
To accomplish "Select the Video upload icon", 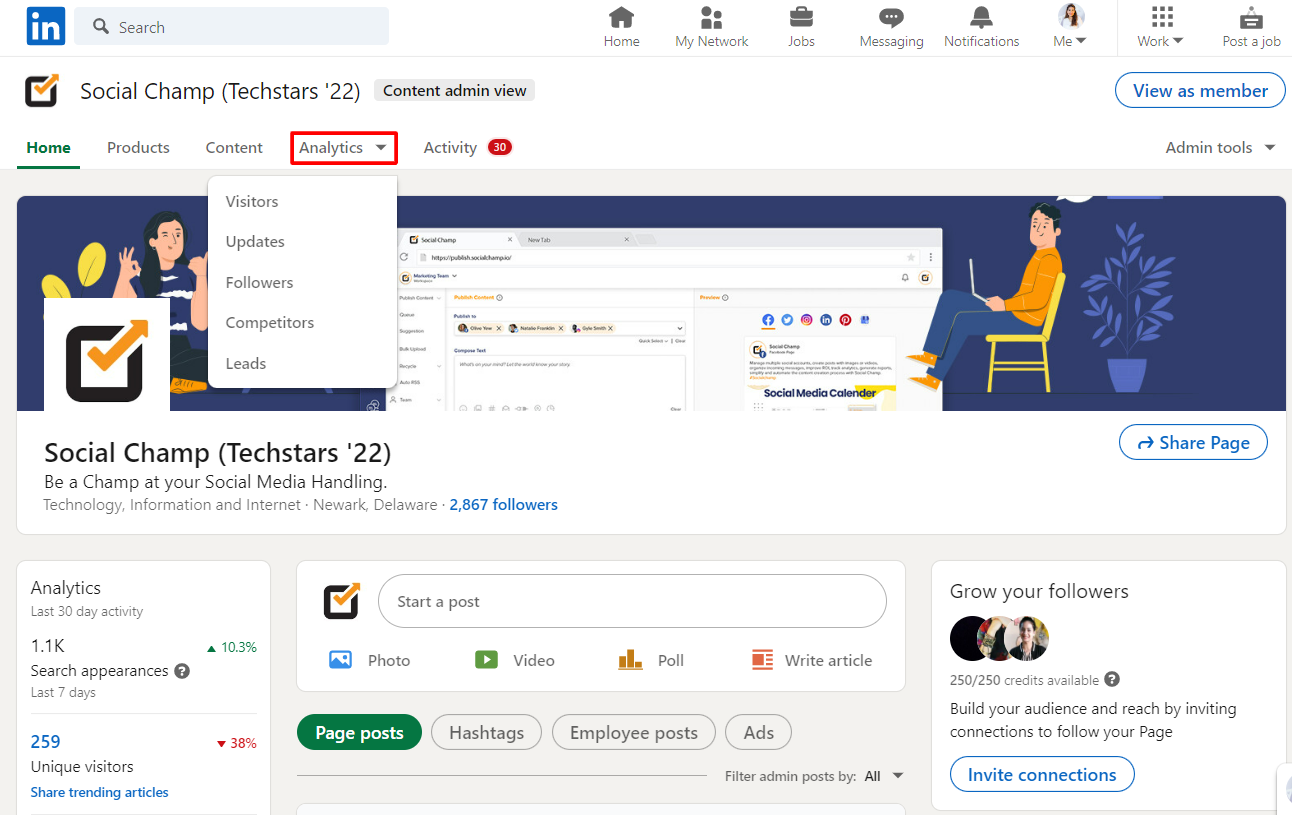I will click(514, 659).
